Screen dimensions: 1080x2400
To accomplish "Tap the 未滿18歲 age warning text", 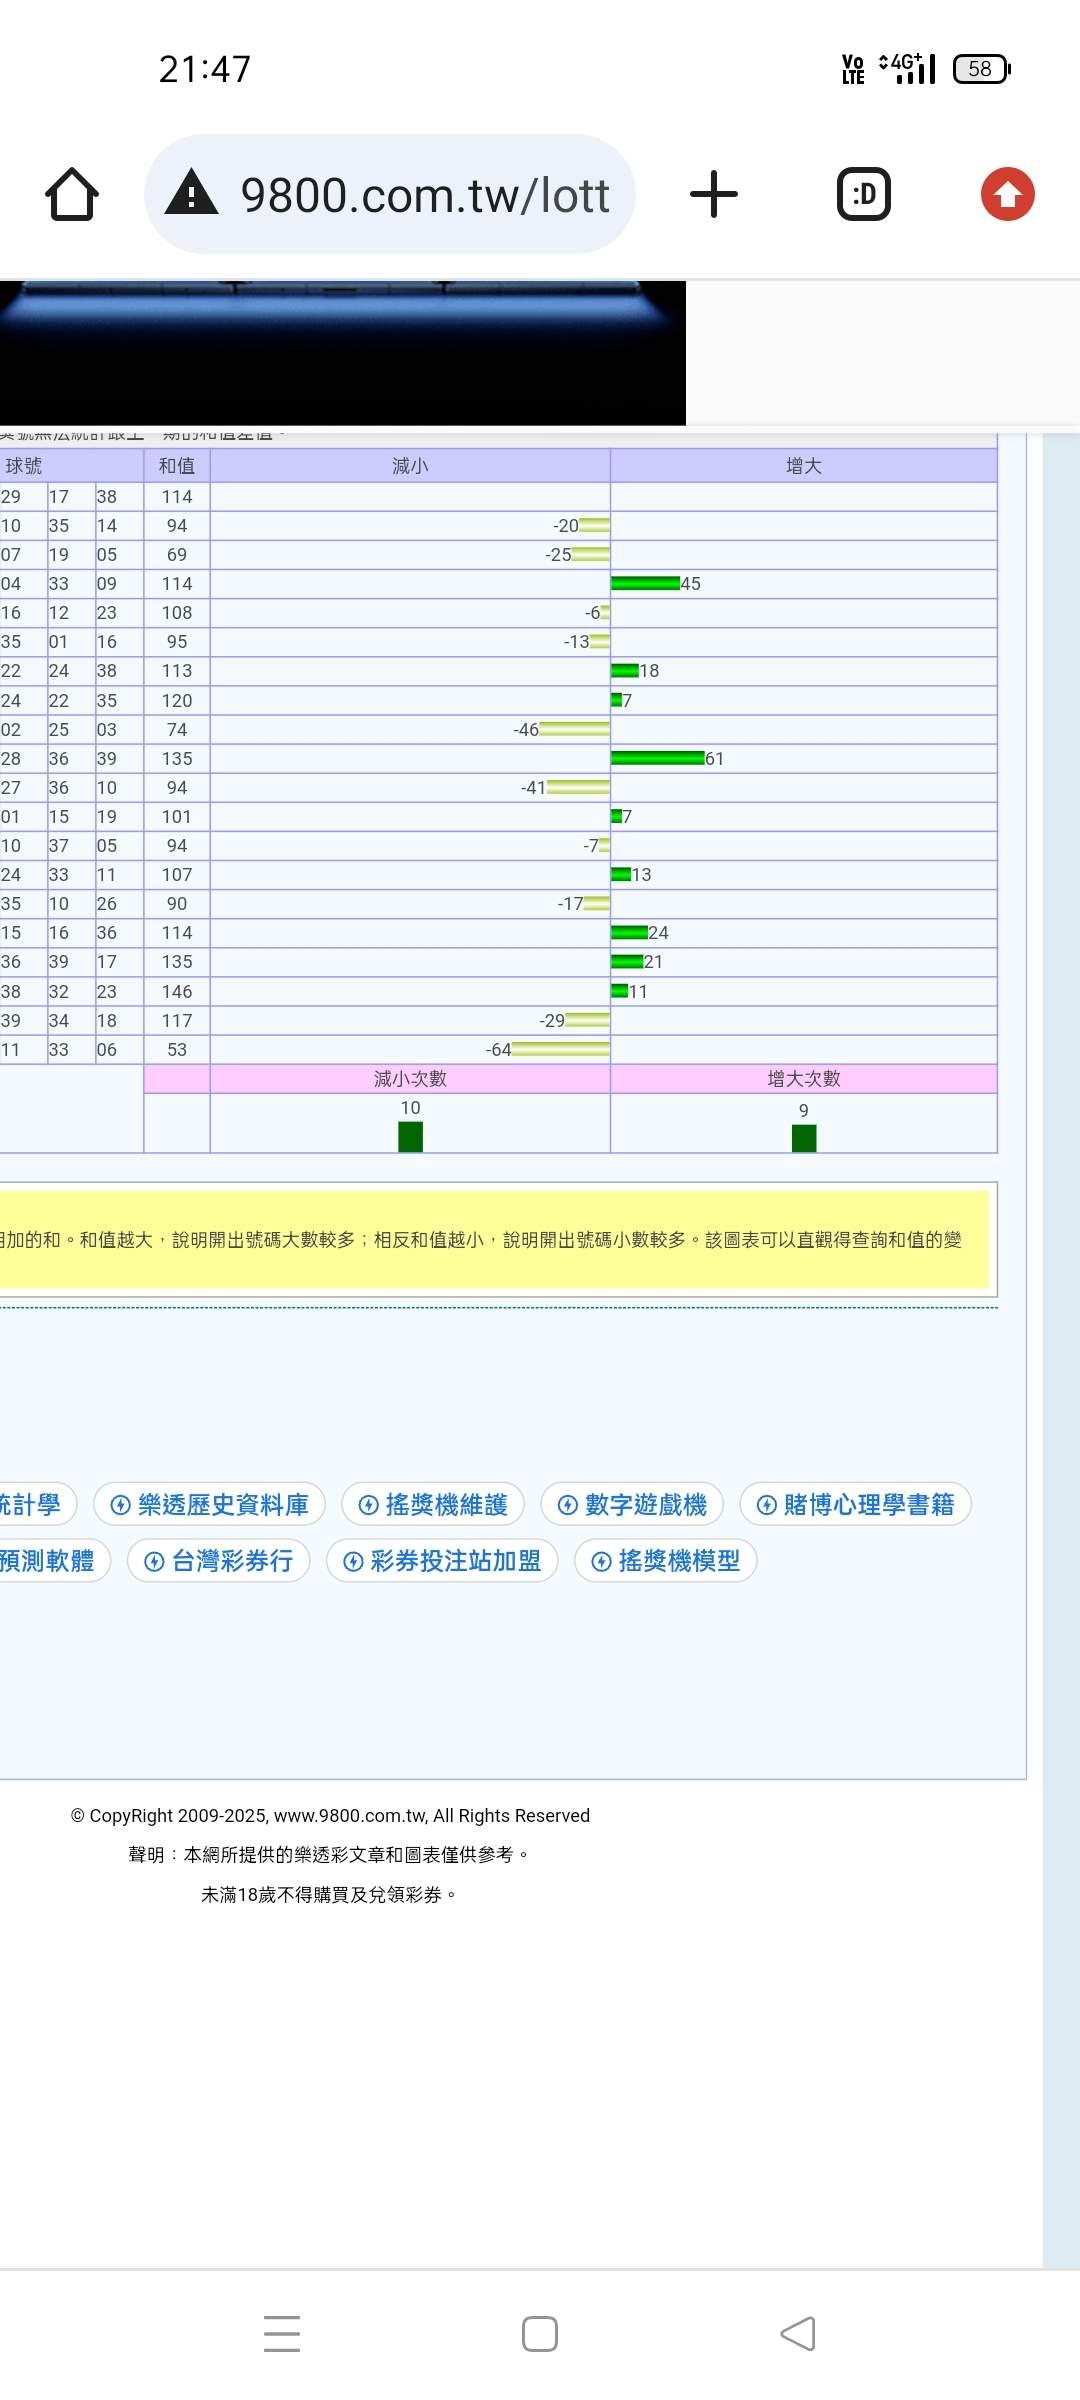I will [x=329, y=1895].
